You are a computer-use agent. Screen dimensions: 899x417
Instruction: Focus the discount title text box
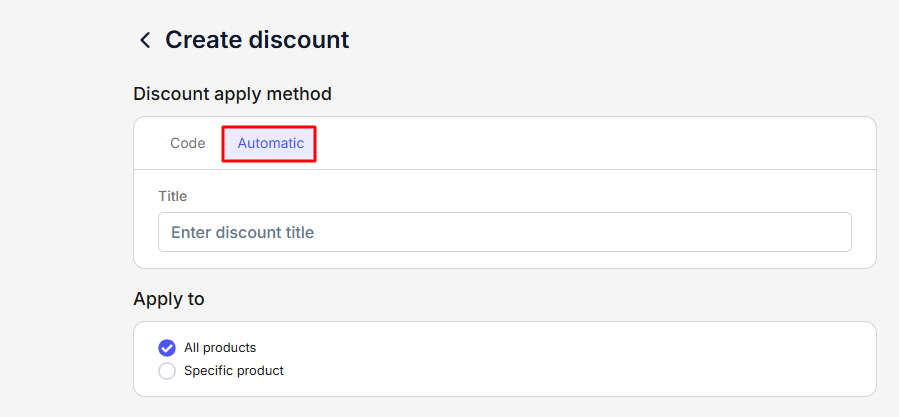504,232
